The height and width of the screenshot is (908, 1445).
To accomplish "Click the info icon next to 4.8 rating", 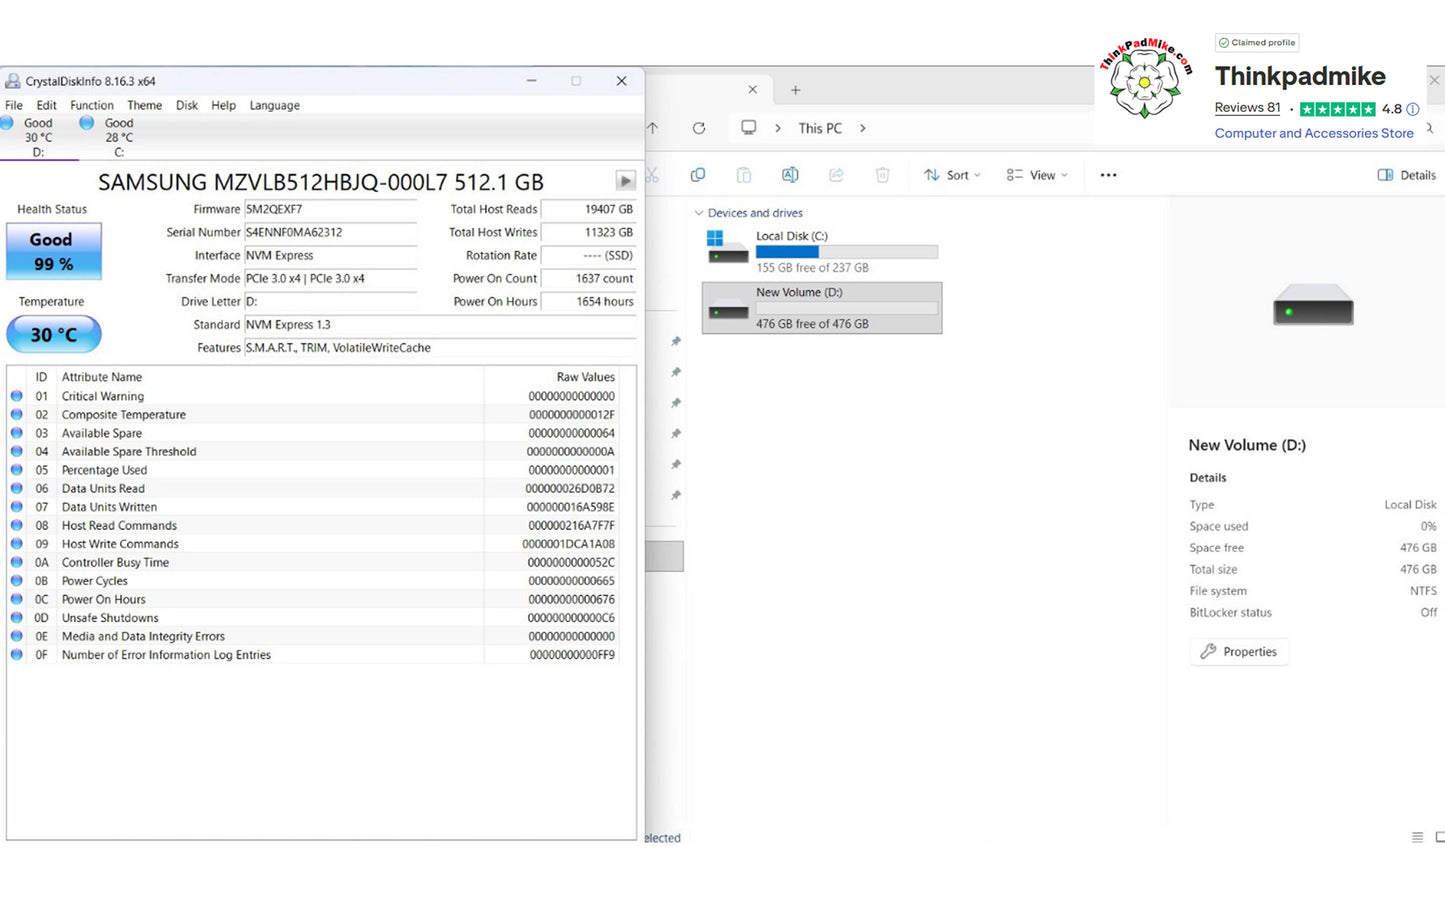I will [1413, 109].
